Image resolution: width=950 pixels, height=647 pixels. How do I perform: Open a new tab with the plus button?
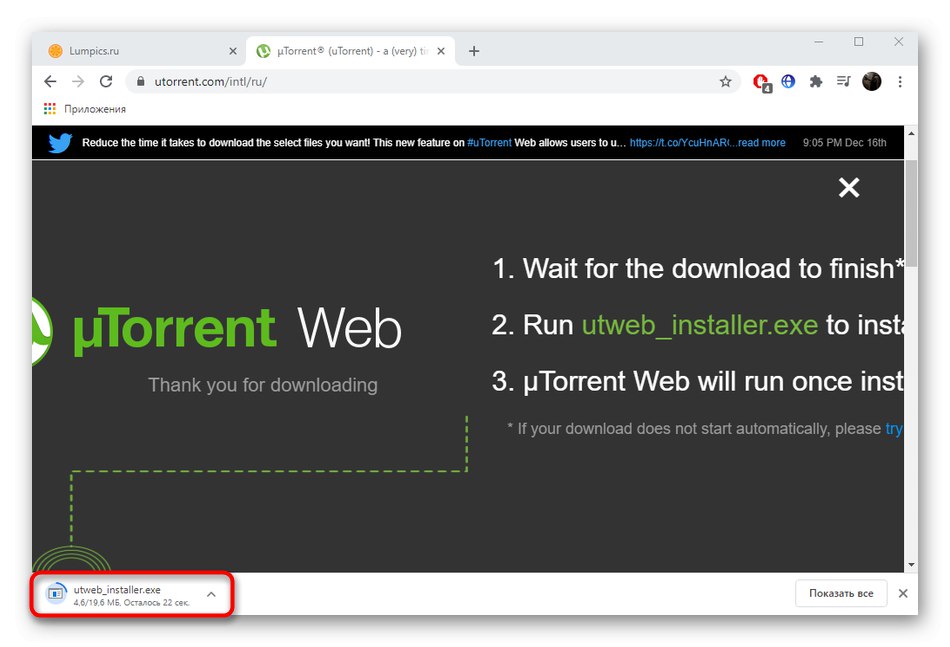pos(474,51)
